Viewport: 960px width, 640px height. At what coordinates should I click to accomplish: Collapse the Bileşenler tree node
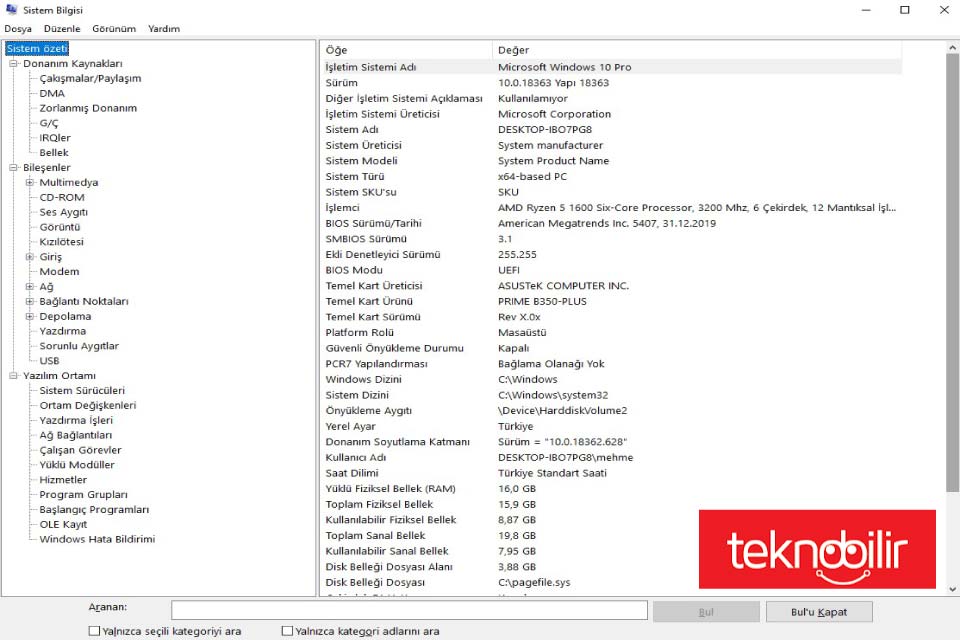pyautogui.click(x=13, y=167)
